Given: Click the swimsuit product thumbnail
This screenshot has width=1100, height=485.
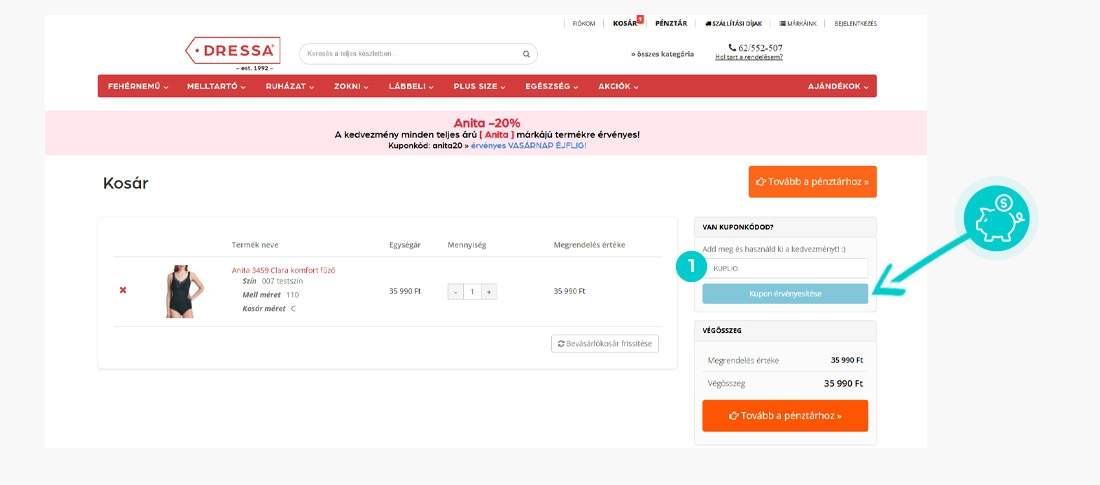Looking at the screenshot, I should tap(185, 291).
